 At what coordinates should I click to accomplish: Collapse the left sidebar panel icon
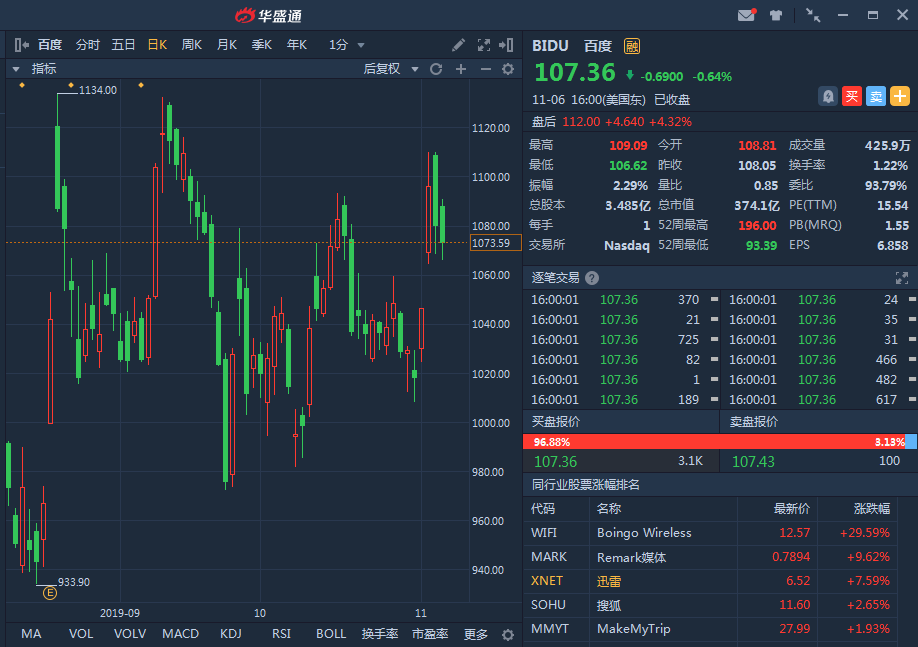pos(22,44)
